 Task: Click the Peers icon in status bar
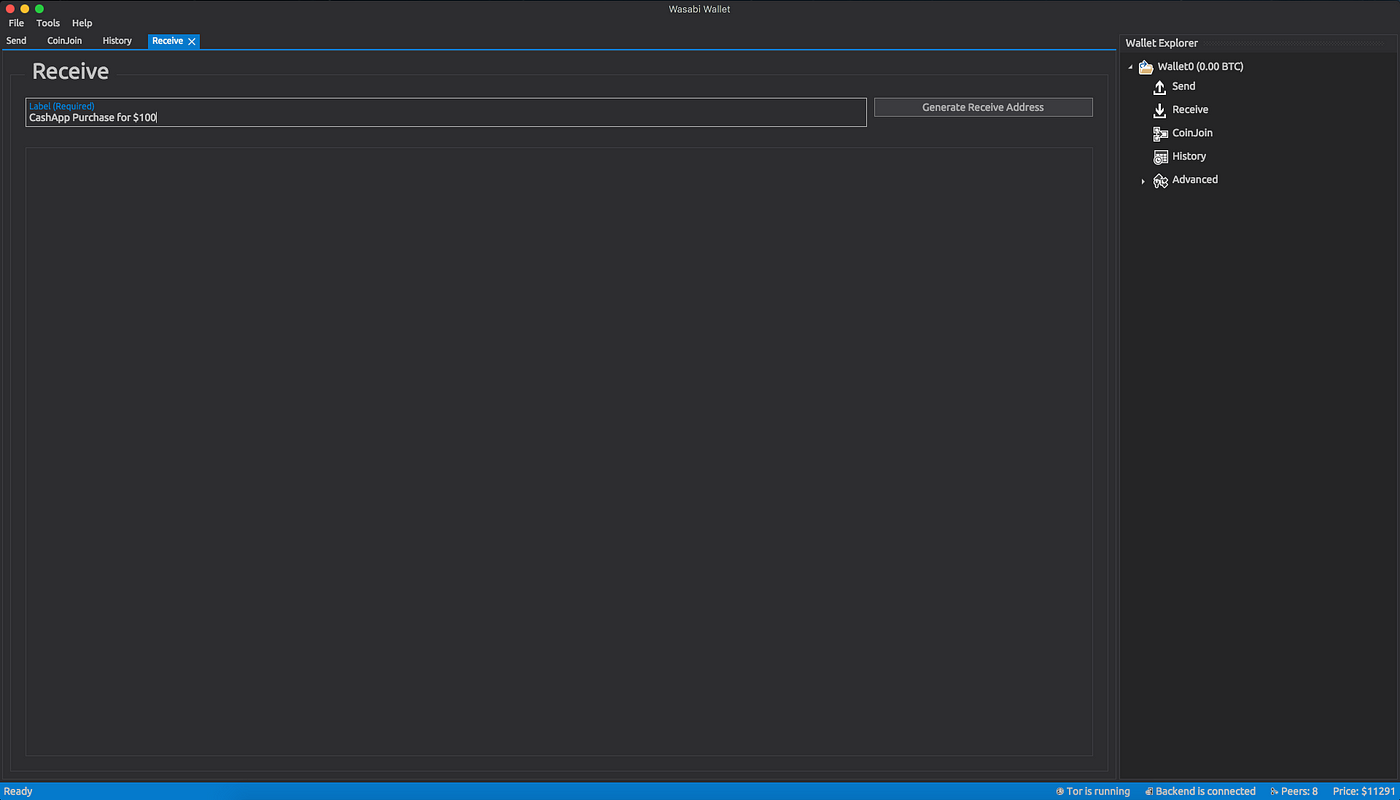(x=1274, y=791)
